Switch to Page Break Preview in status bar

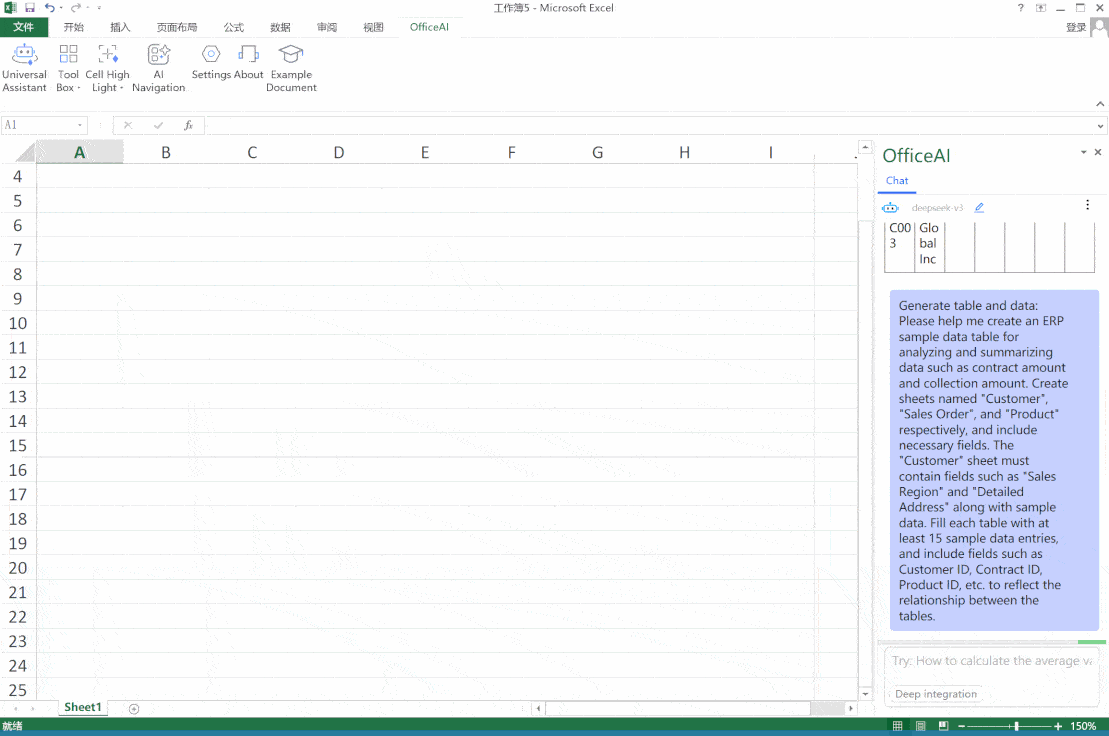tap(942, 726)
